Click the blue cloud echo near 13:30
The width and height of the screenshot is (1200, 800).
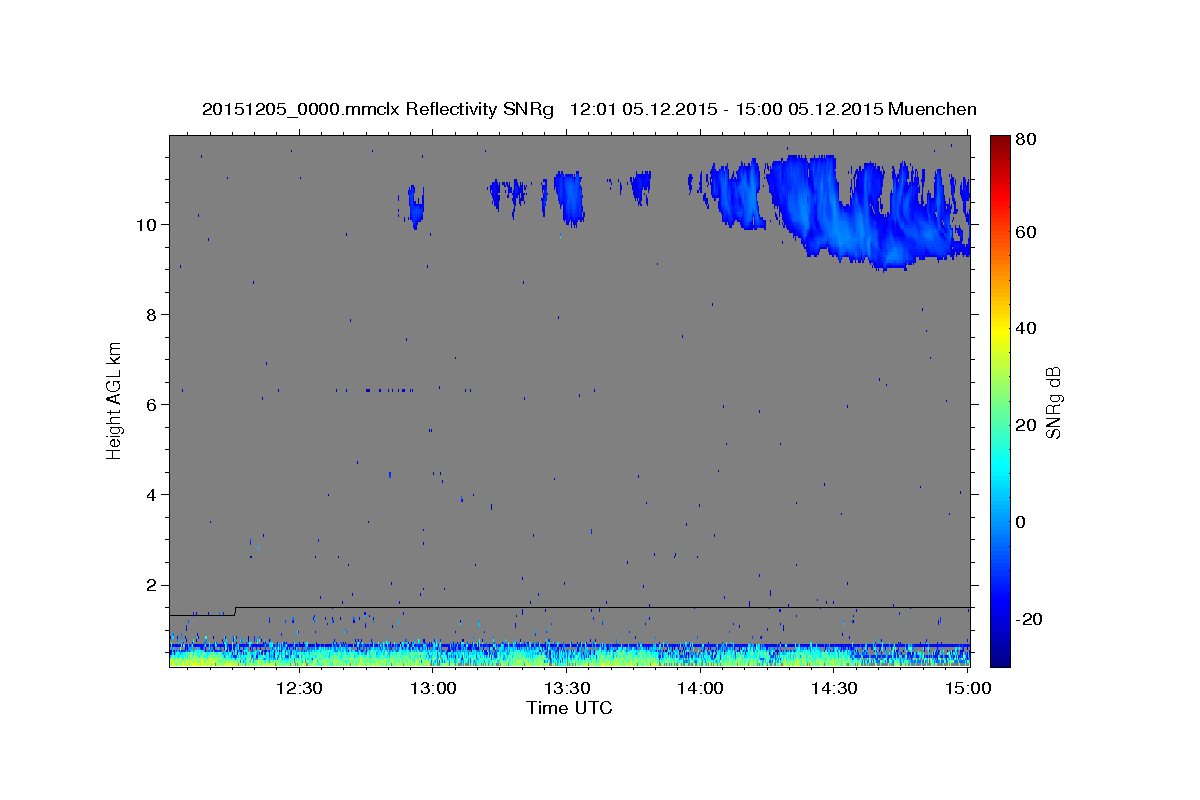(x=569, y=197)
